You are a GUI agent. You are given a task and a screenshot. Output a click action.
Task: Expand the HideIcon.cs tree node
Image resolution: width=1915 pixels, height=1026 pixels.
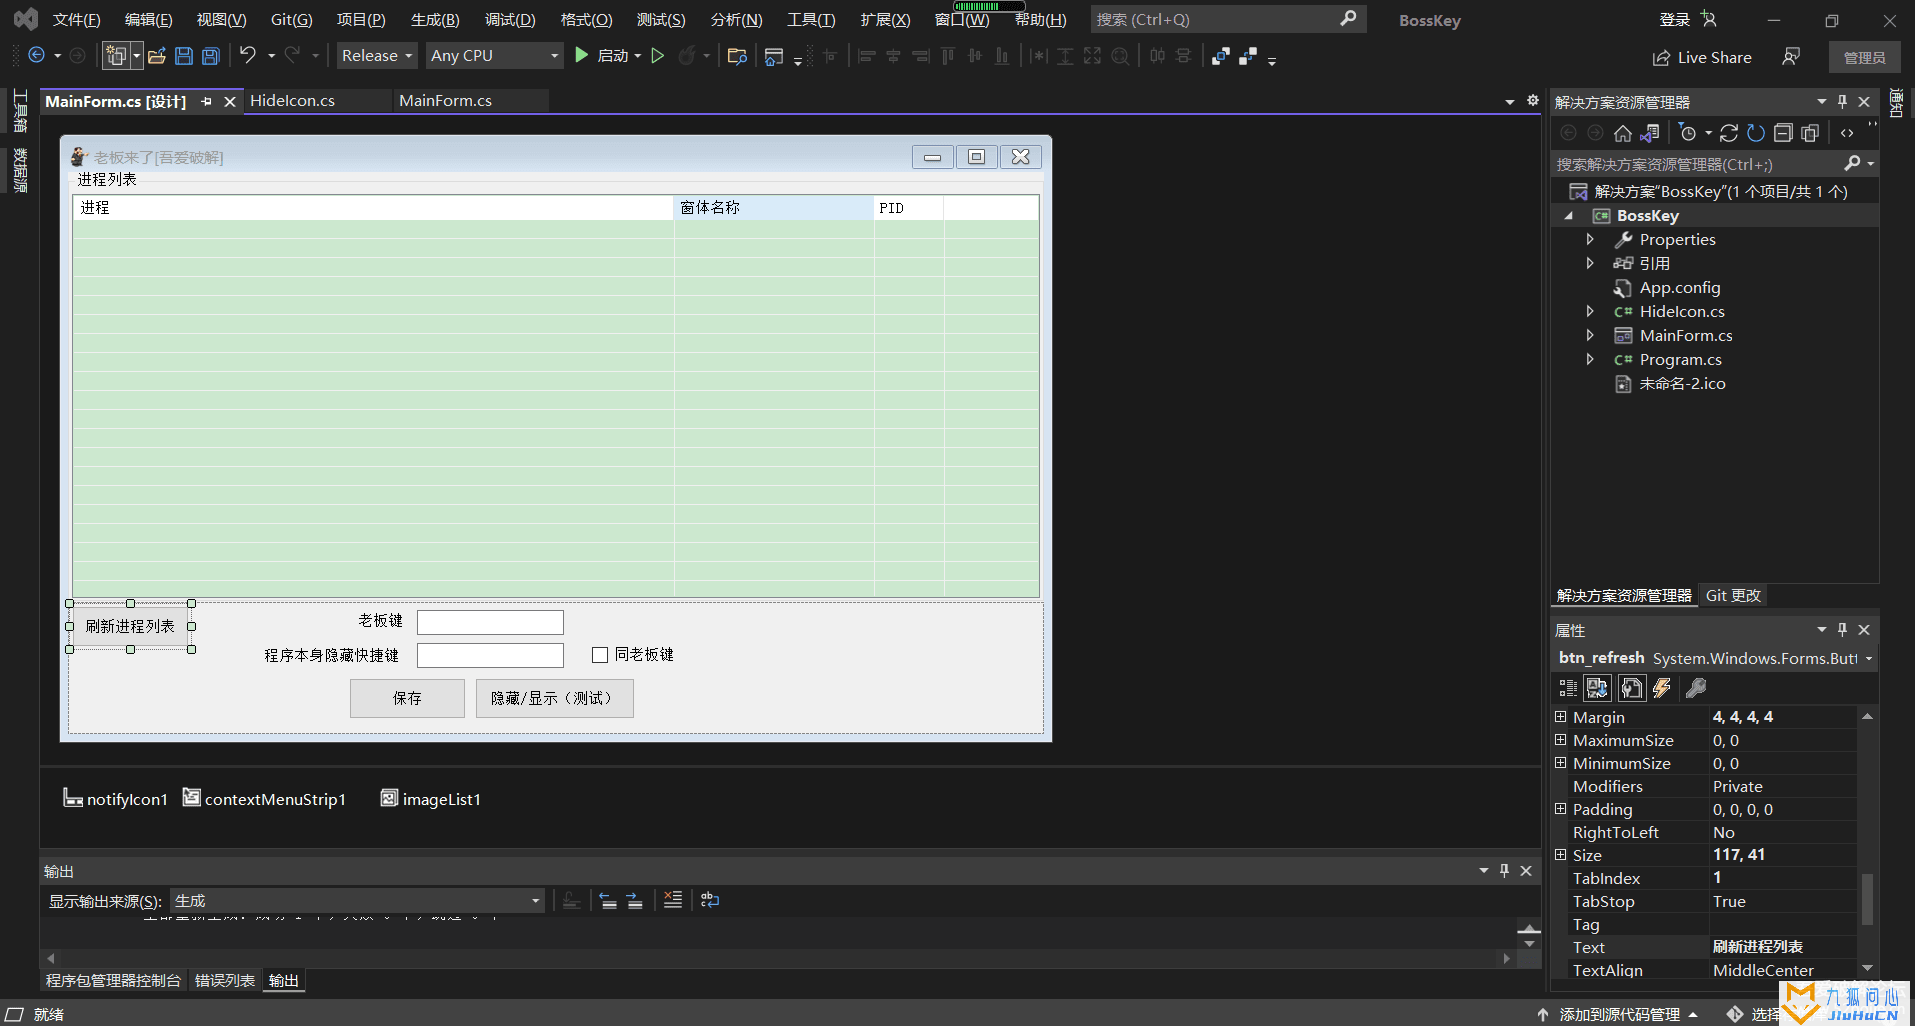coord(1590,311)
